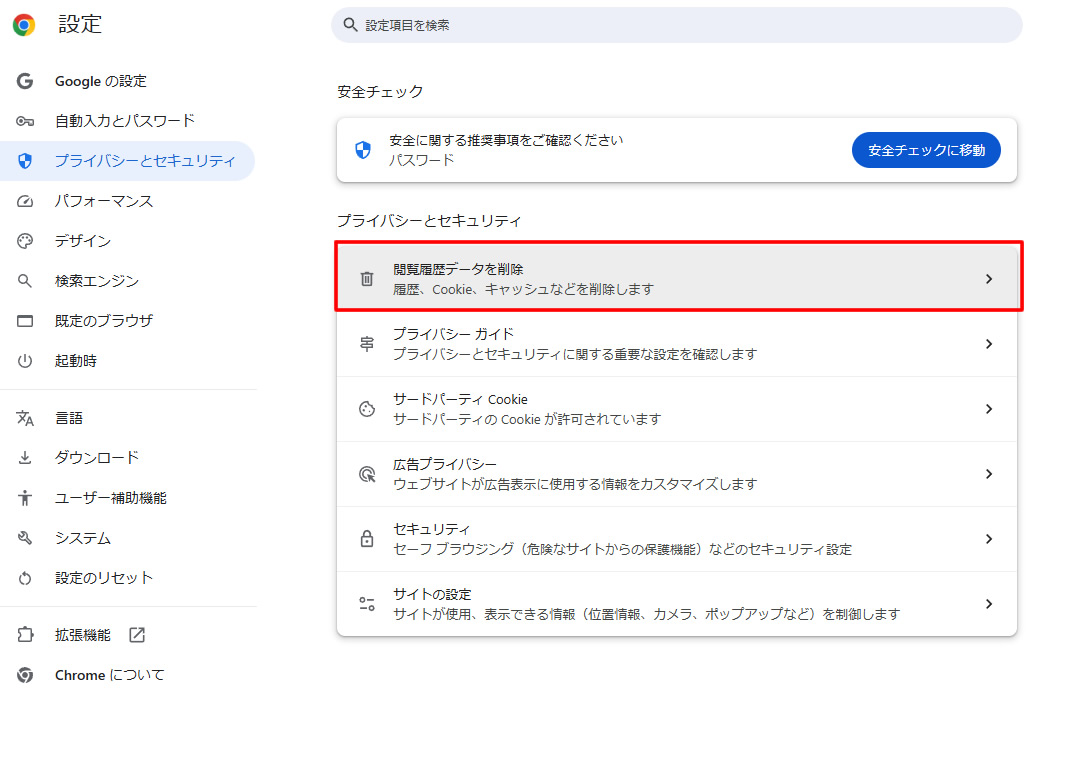Image resolution: width=1066 pixels, height=780 pixels.
Task: Click the blue shield icon in 安全チェック
Action: [363, 150]
